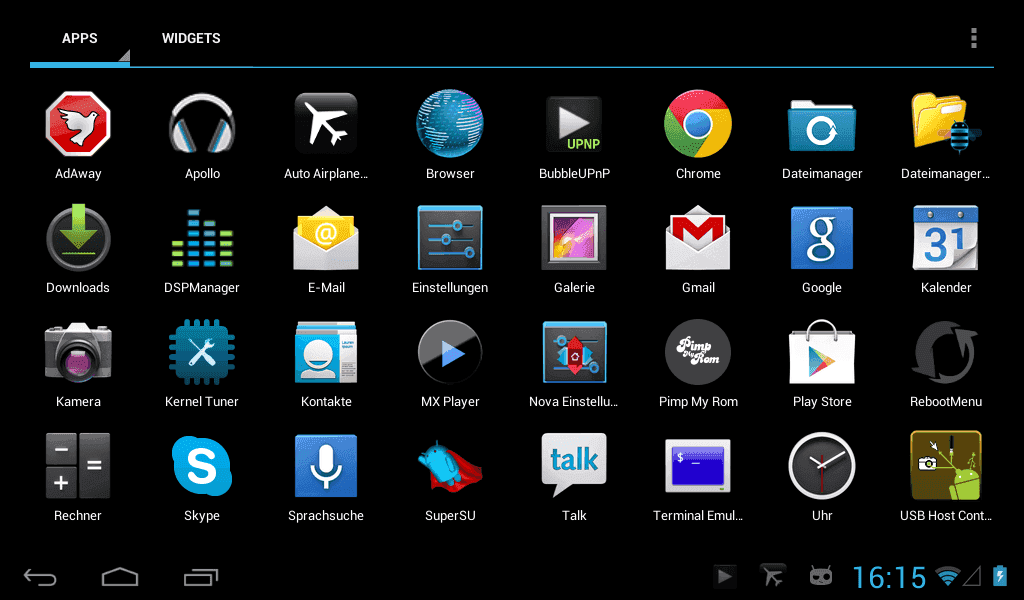Open the yellow folder Dateimanager app
Viewport: 1024px width, 600px height.
click(946, 123)
